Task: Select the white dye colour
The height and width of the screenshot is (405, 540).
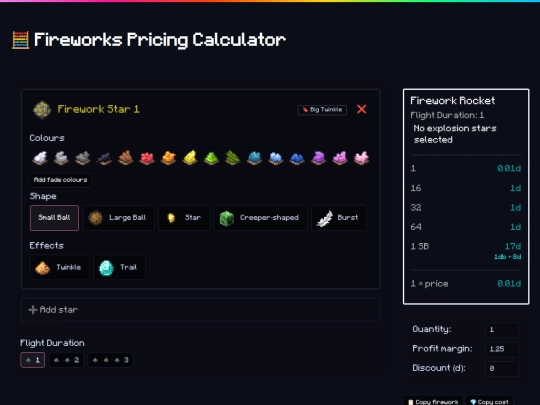Action: [40, 158]
